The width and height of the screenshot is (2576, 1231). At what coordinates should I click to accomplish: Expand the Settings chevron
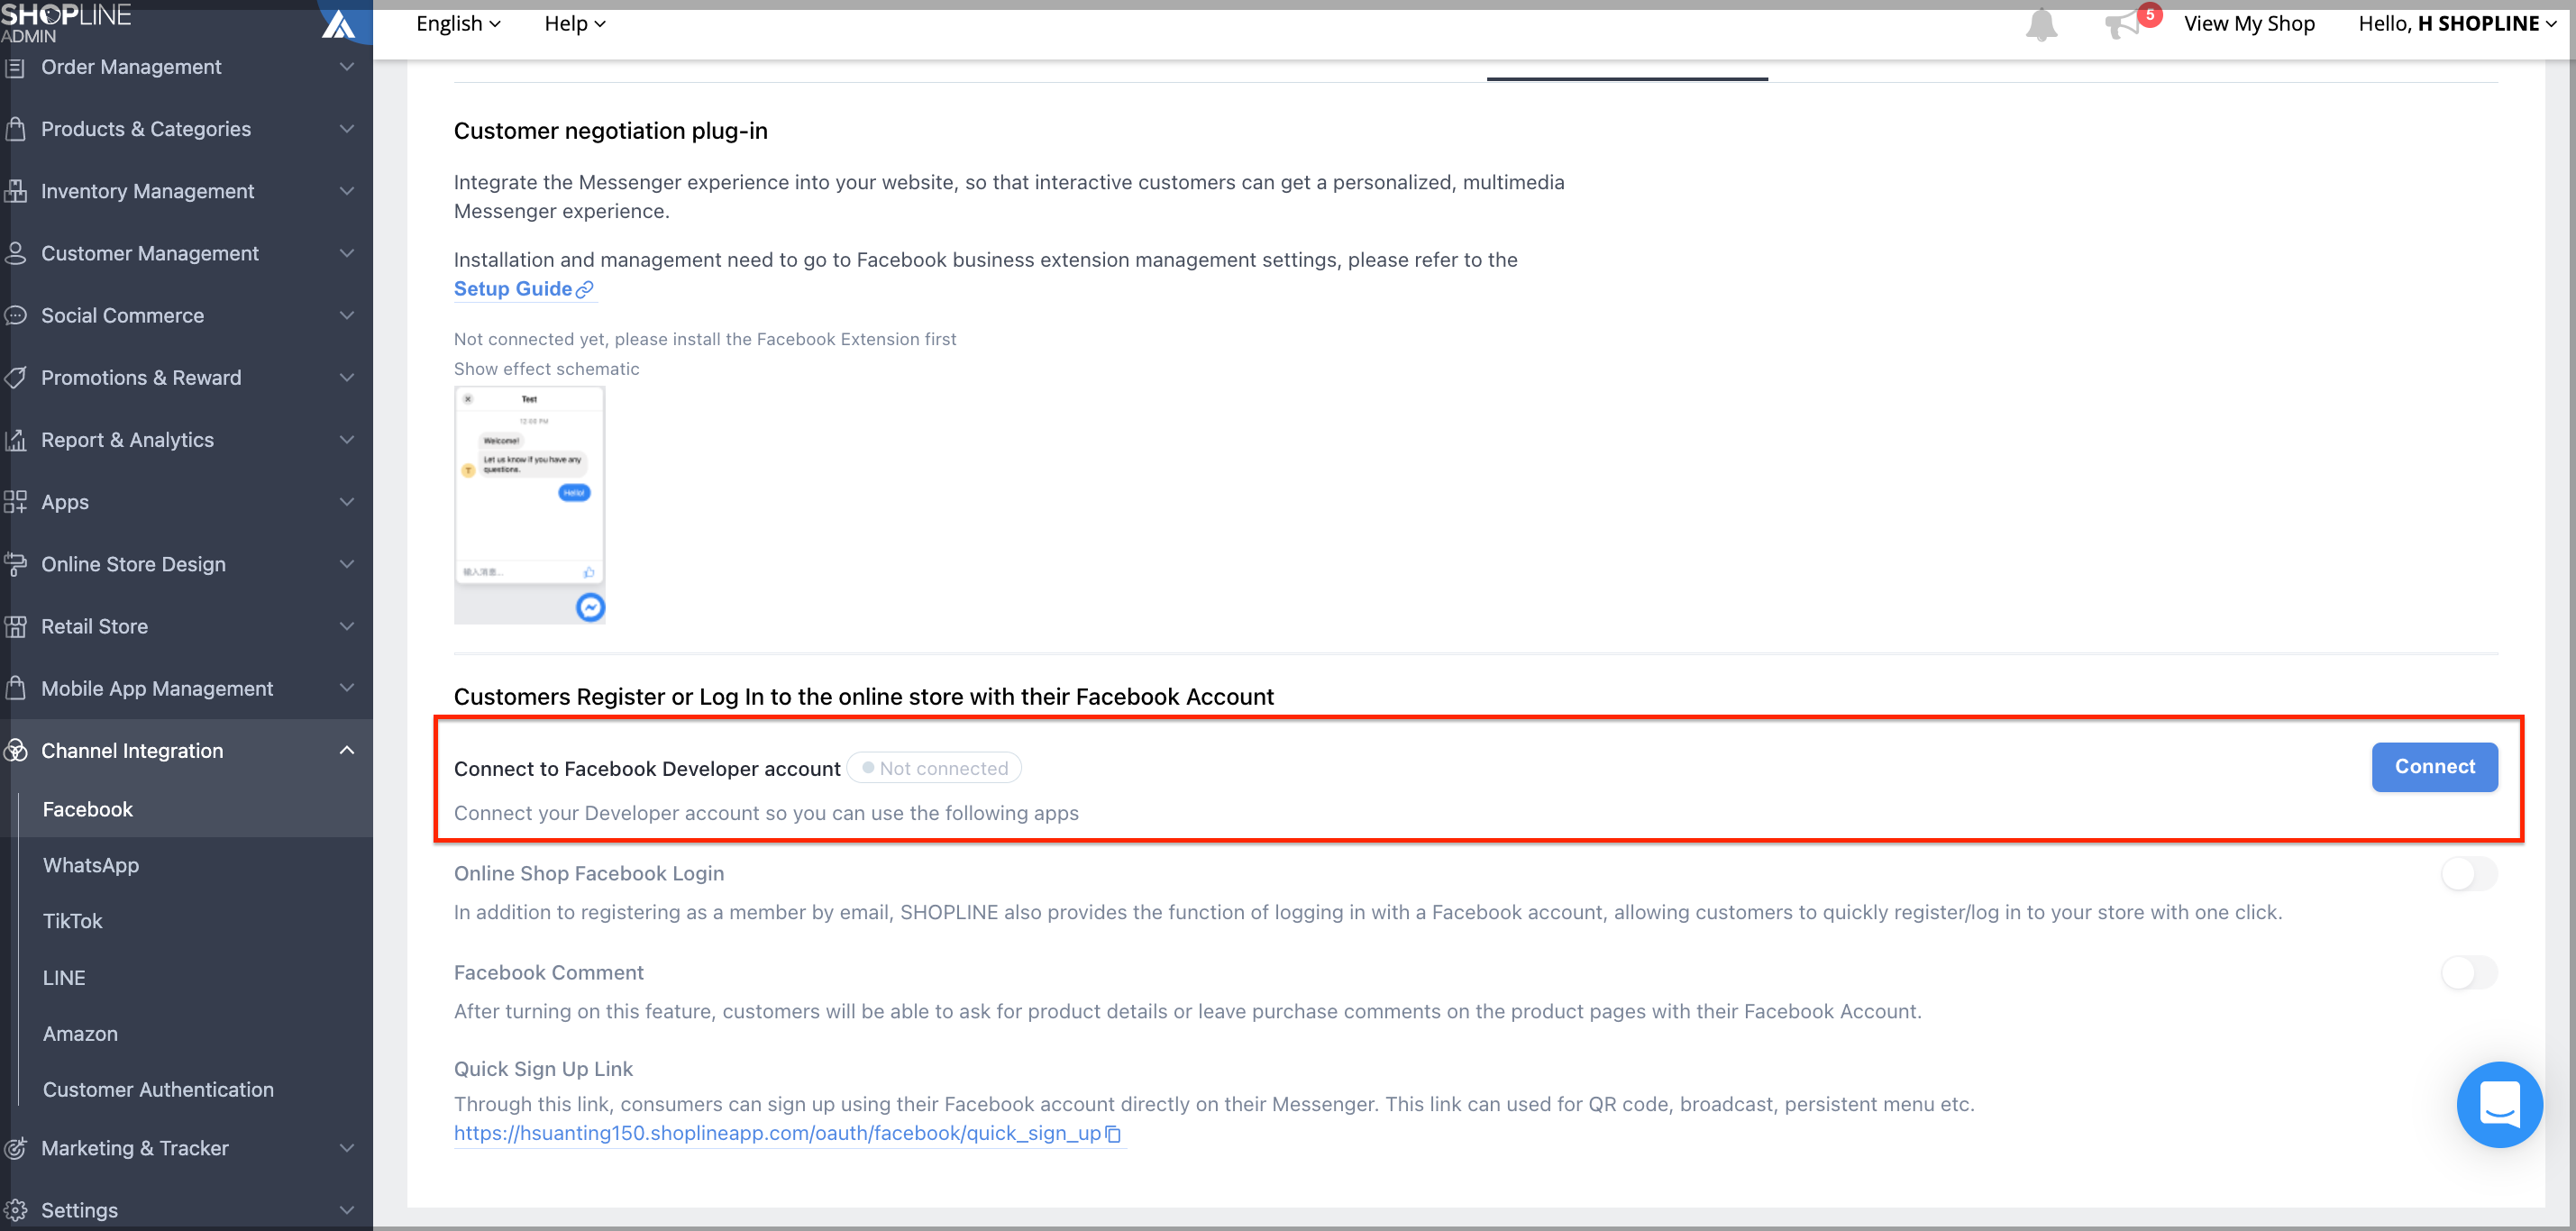click(x=347, y=1210)
